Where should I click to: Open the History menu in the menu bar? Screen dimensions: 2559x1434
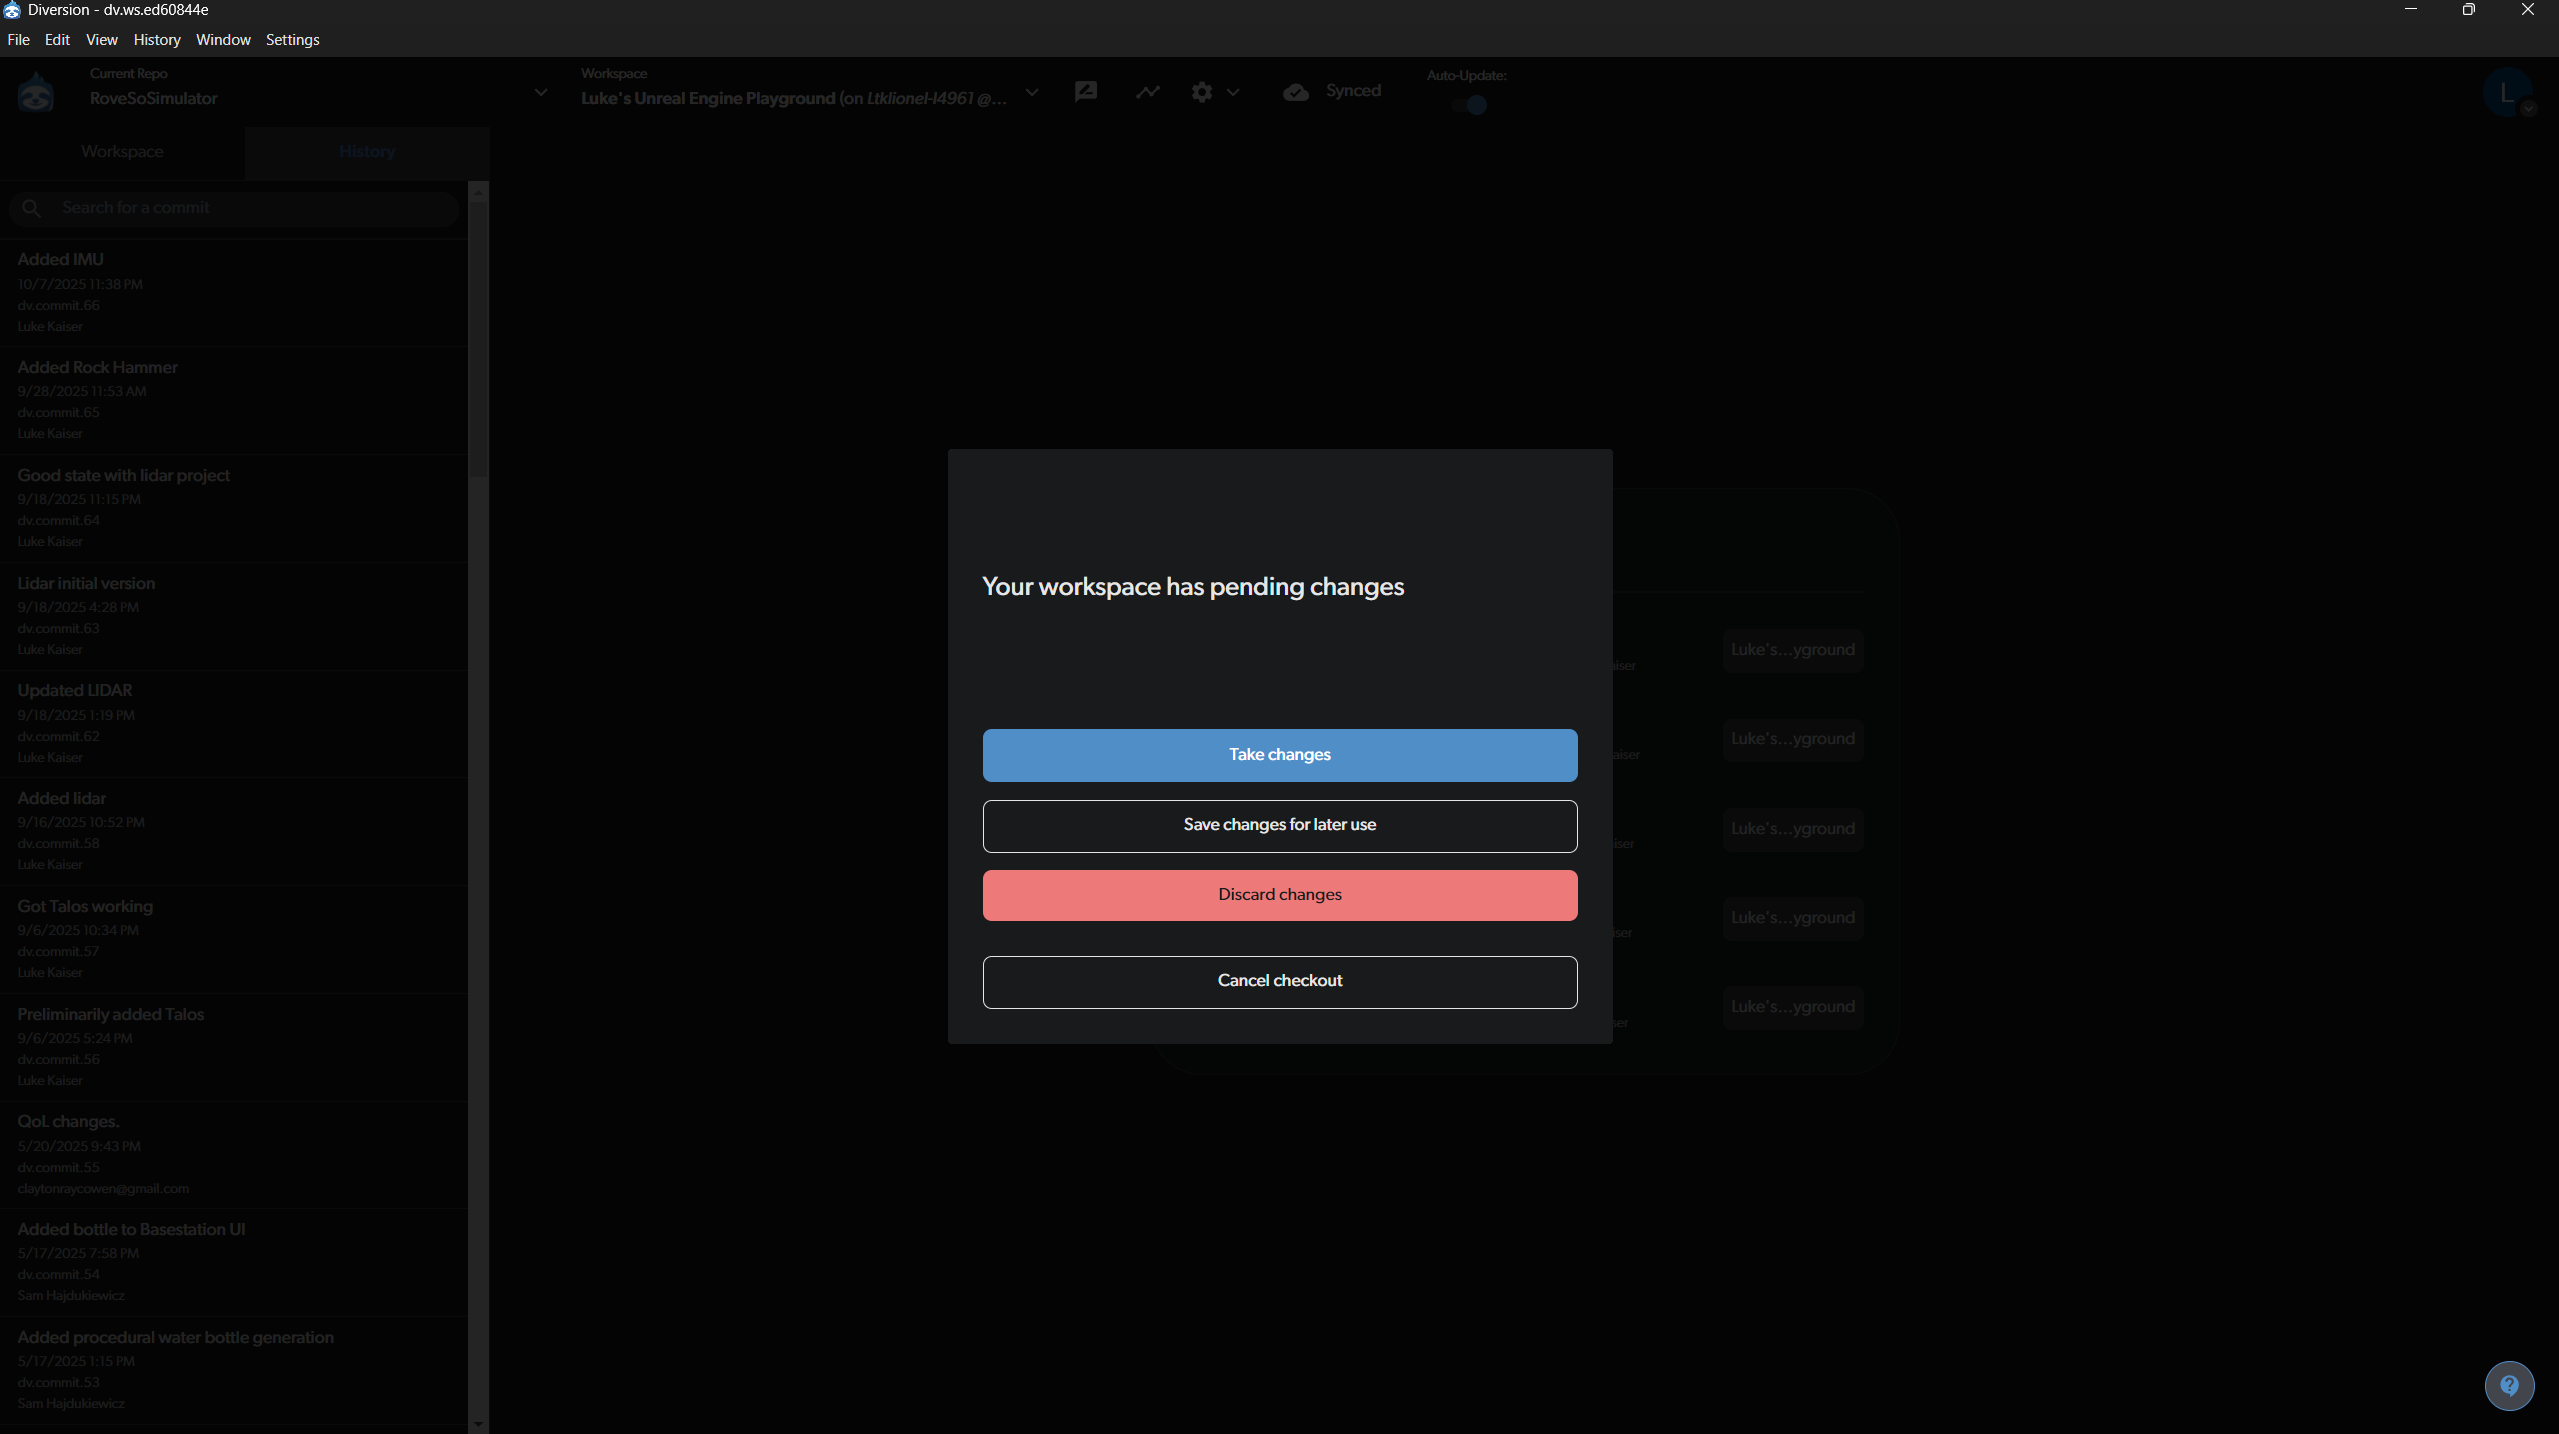click(157, 39)
